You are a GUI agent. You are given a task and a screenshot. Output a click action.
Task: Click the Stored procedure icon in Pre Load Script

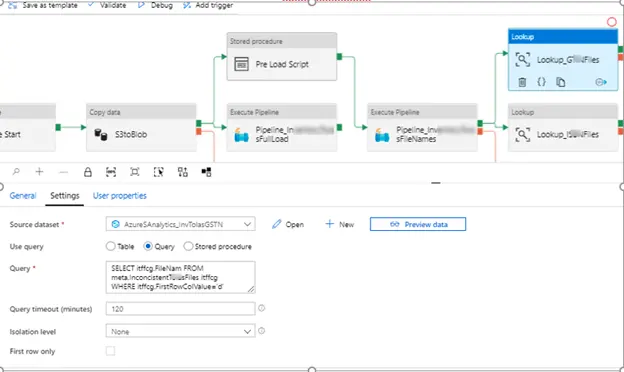click(x=241, y=64)
